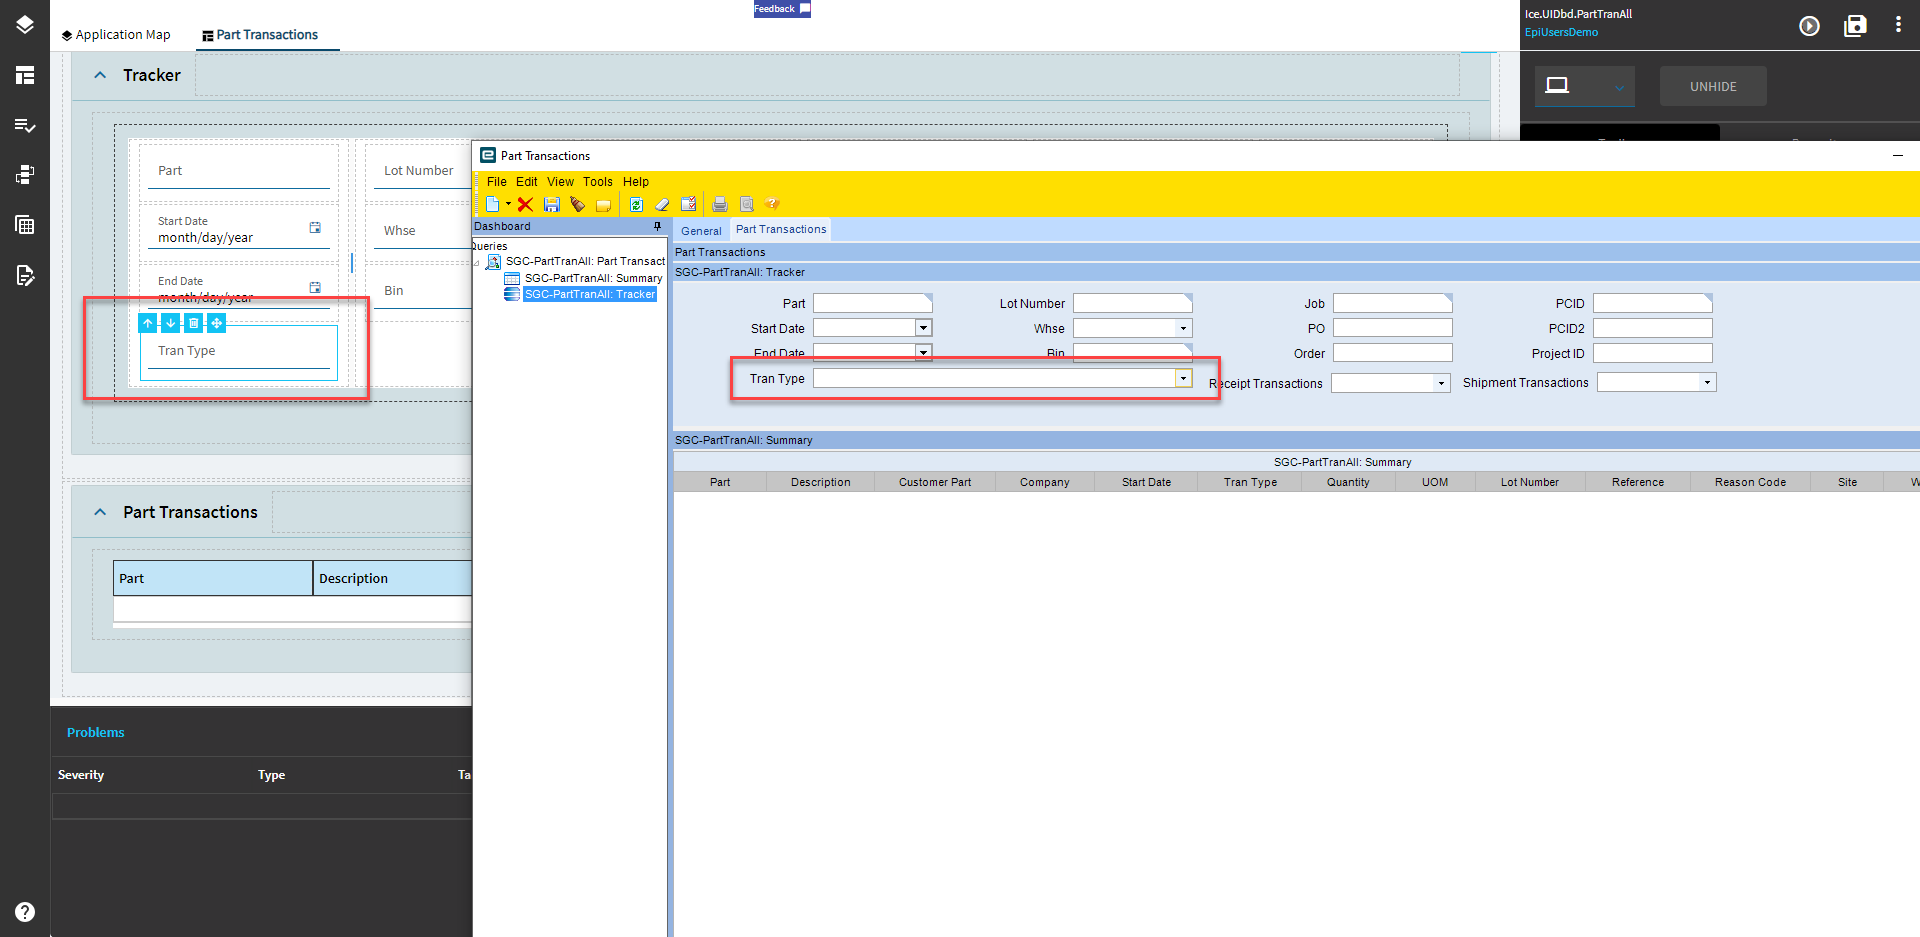
Task: Click the Job input field
Action: pyautogui.click(x=1392, y=303)
